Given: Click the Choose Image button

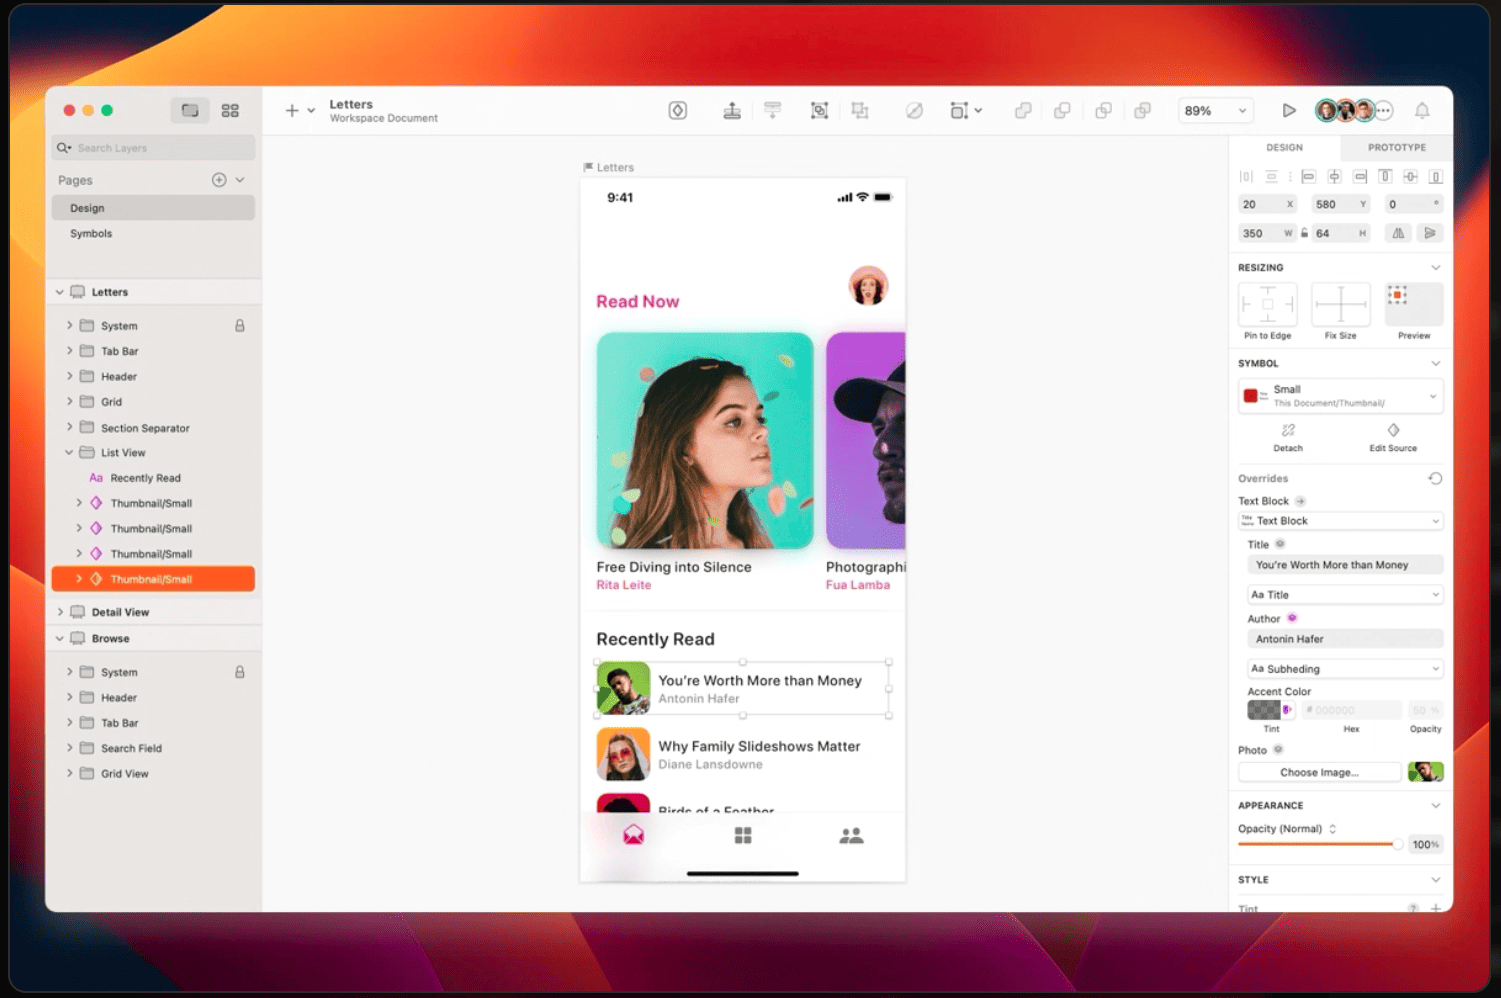Looking at the screenshot, I should 1319,772.
